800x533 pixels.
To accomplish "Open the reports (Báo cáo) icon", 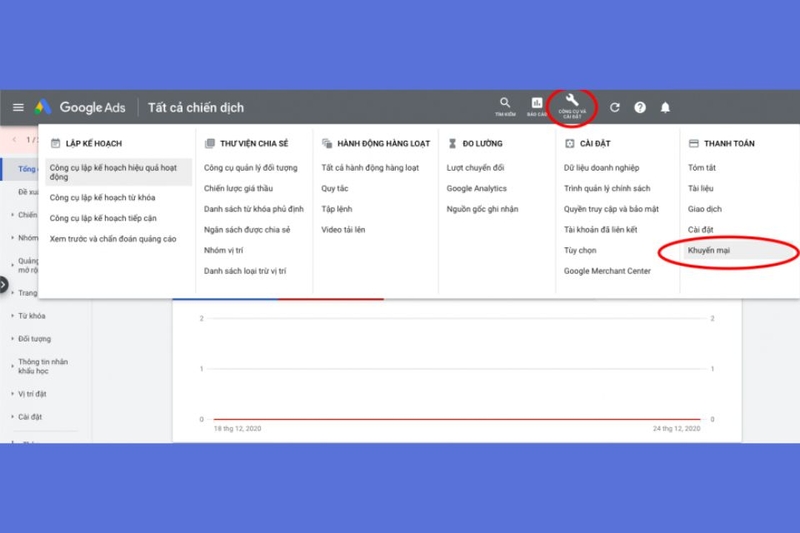I will point(537,107).
